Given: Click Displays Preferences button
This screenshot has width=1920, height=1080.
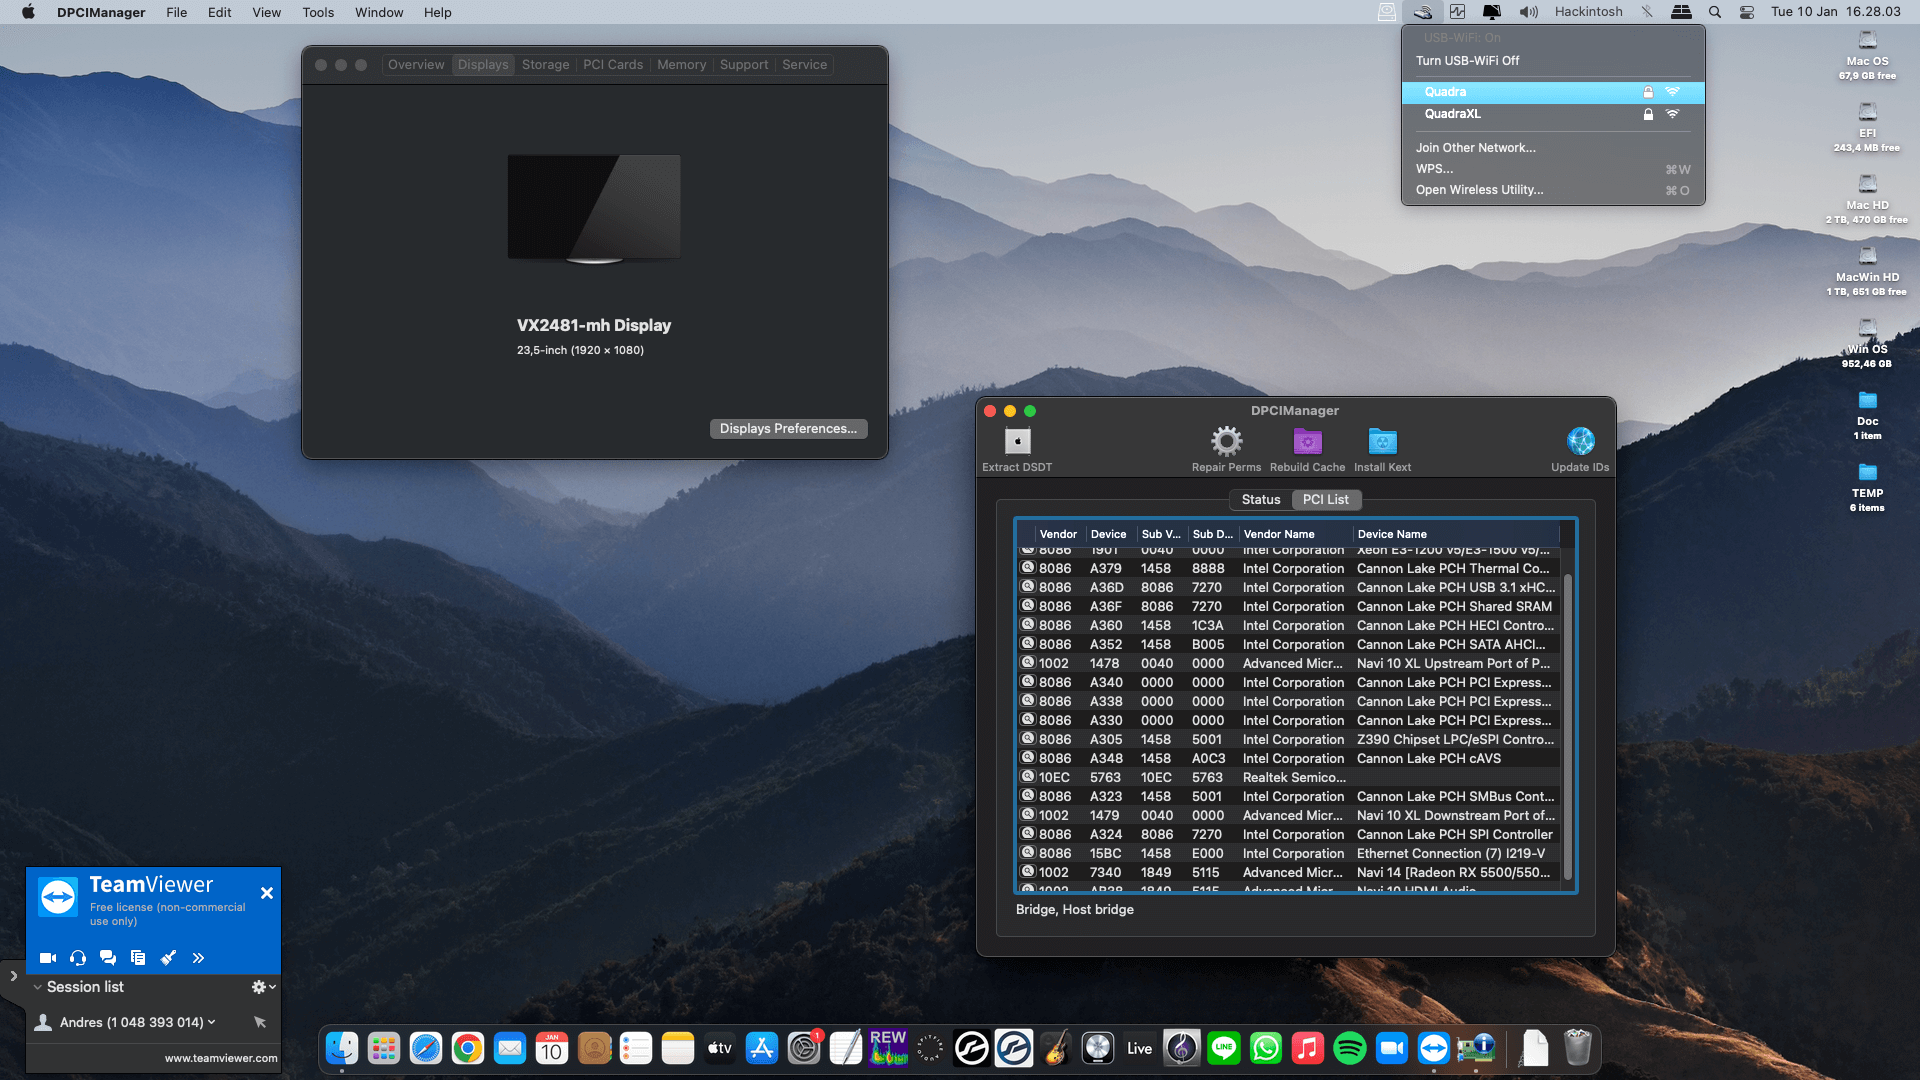Looking at the screenshot, I should coord(788,428).
